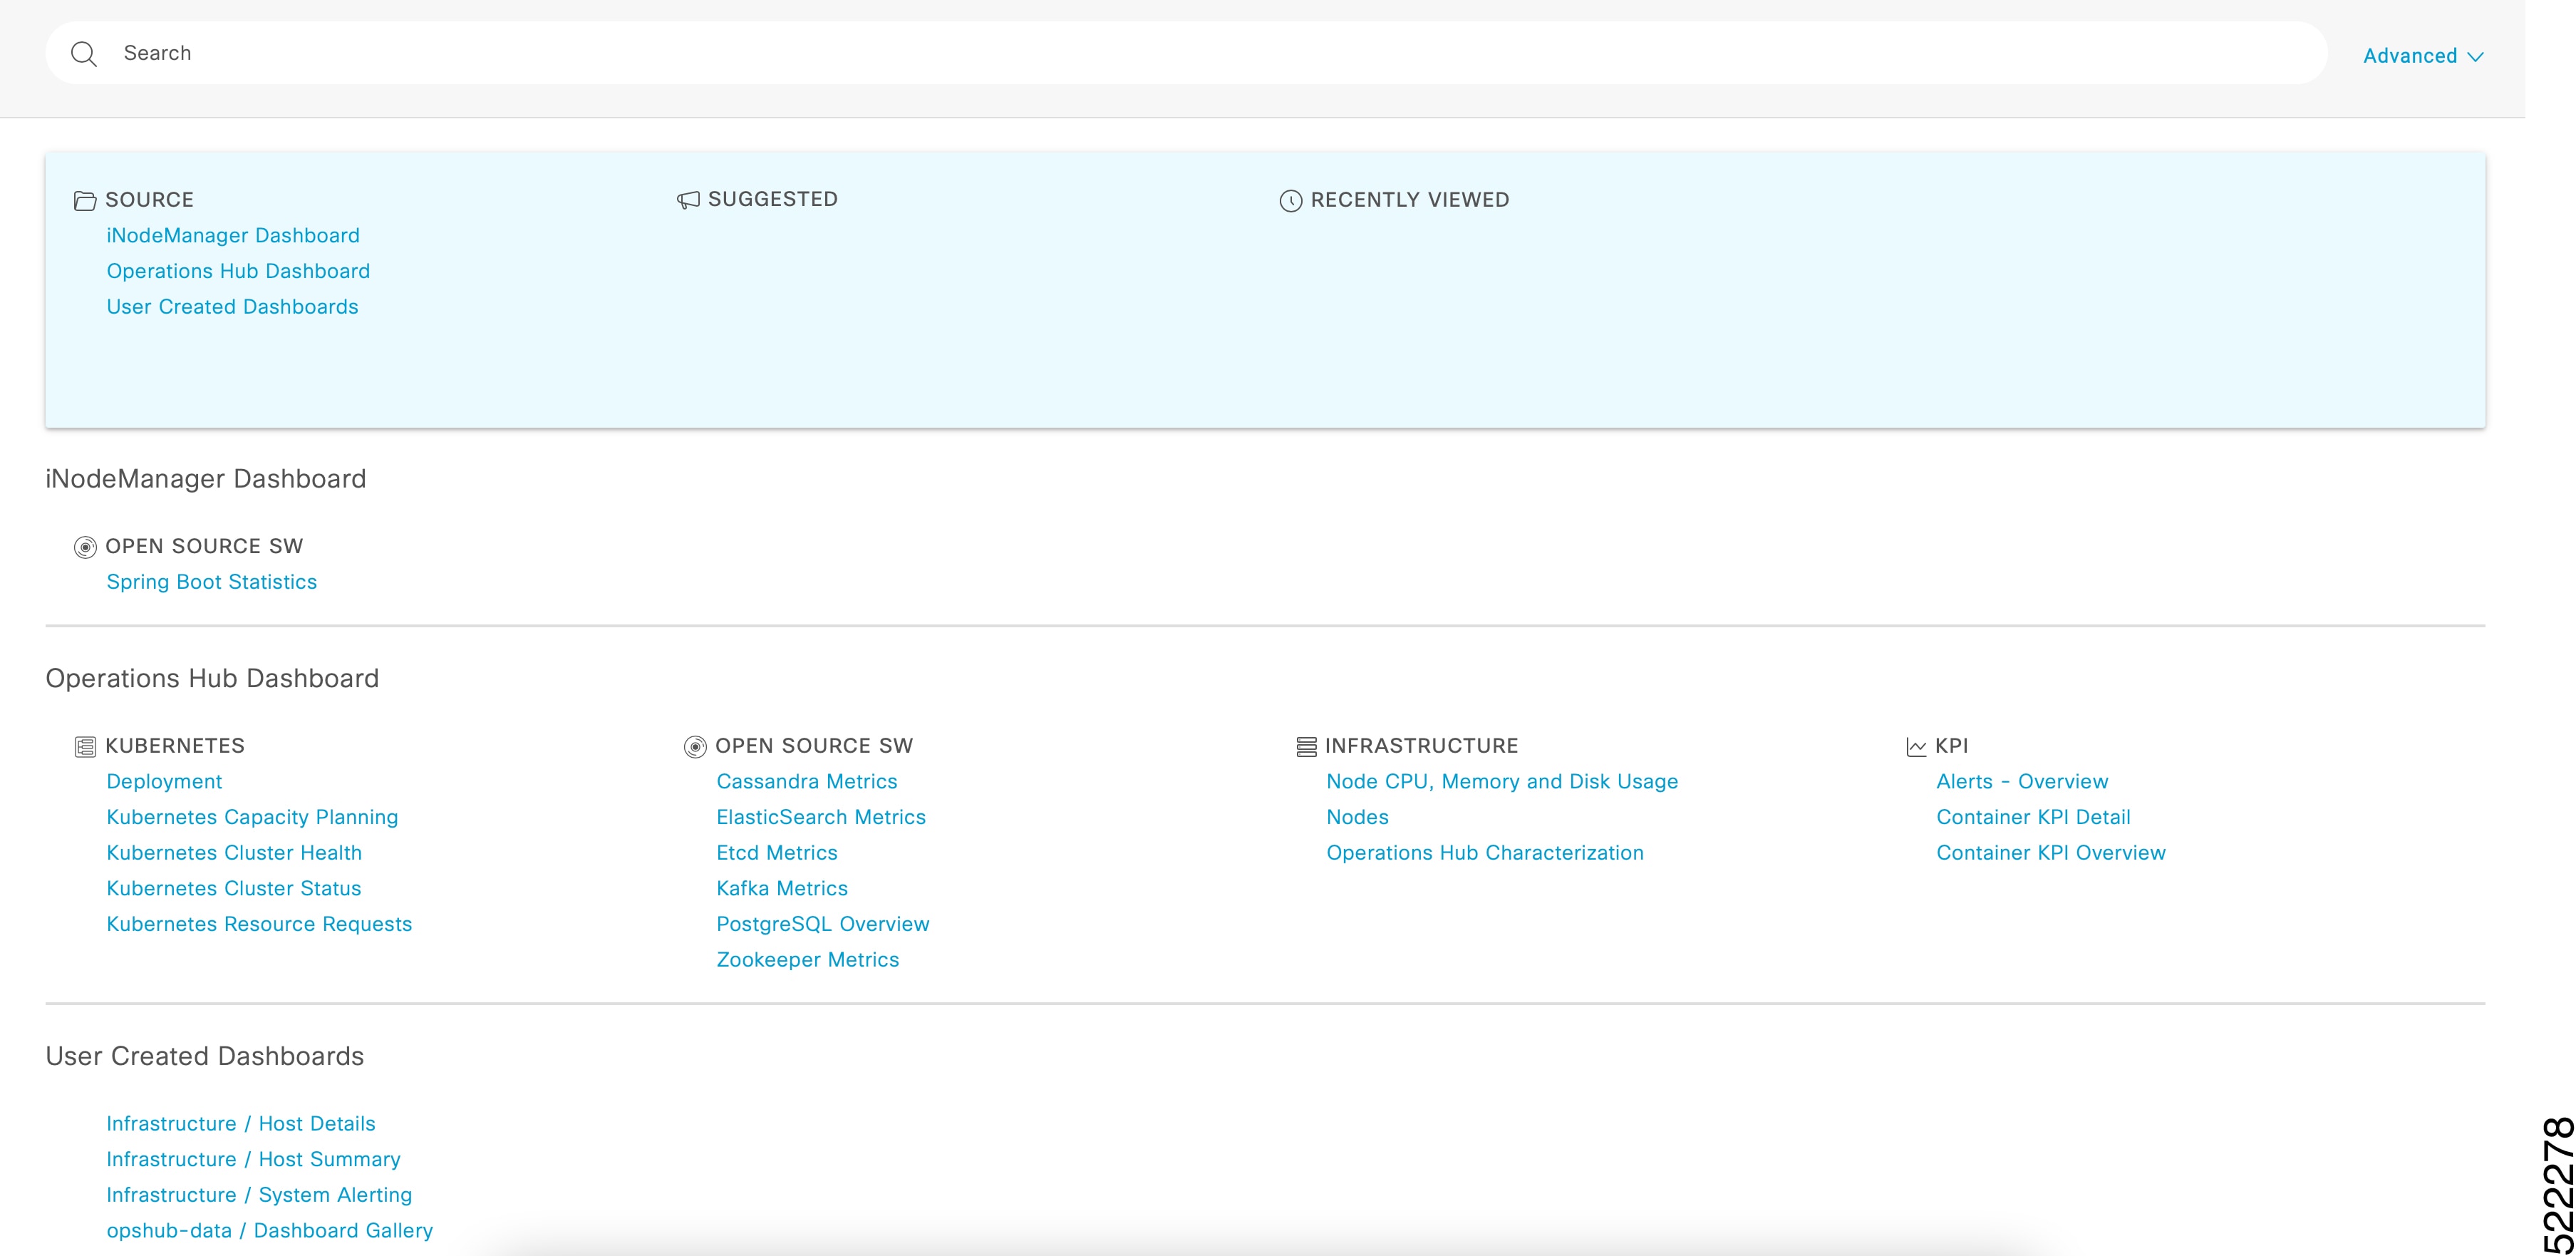Open Operations Hub Characterization
Viewport: 2576px width, 1256px height.
tap(1485, 853)
